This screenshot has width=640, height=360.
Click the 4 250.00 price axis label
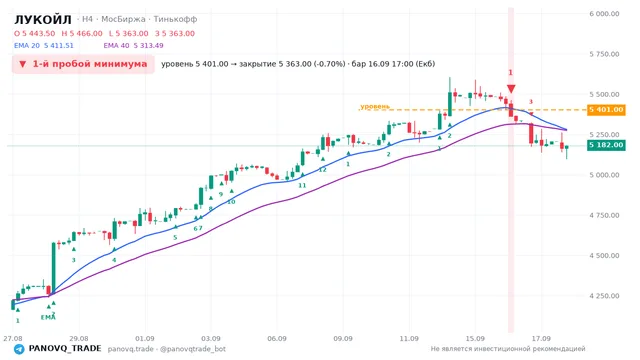pos(604,296)
